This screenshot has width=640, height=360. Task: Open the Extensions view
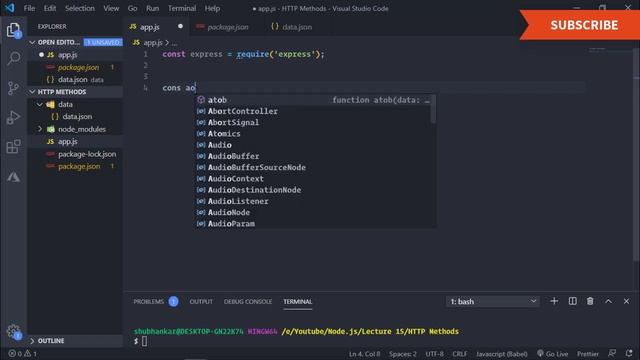(13, 147)
